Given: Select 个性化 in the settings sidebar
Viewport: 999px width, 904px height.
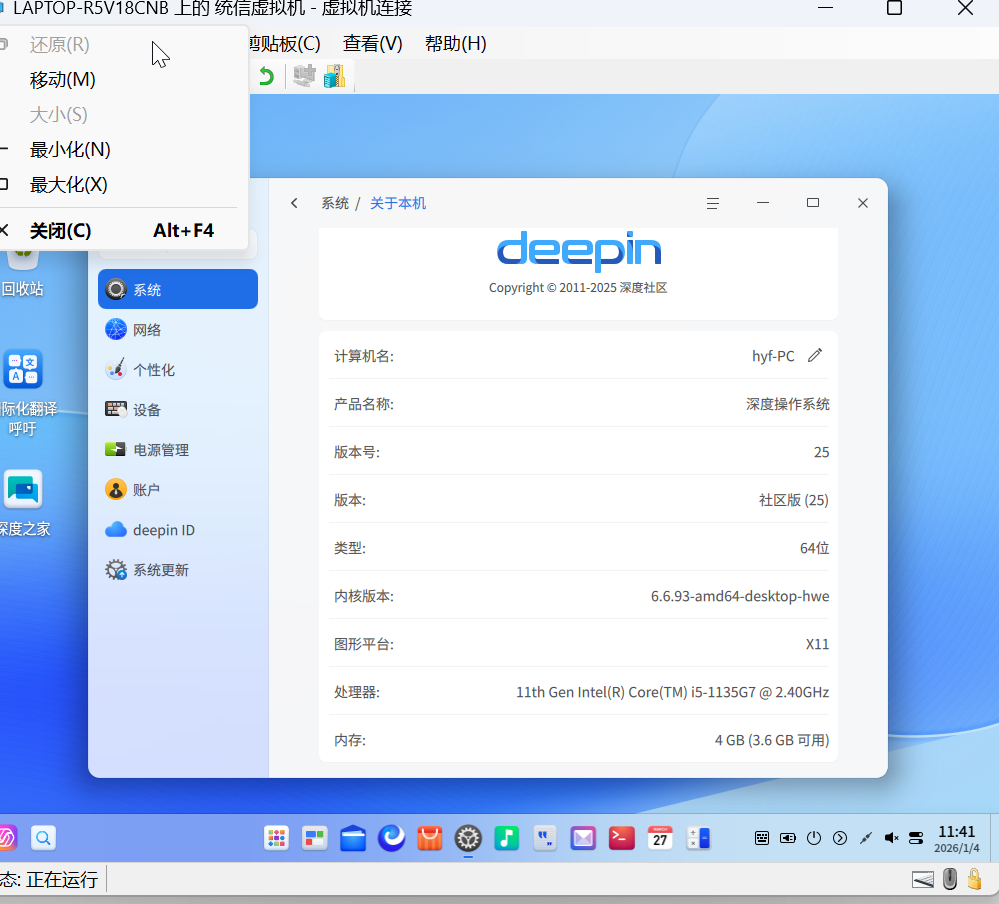Looking at the screenshot, I should pyautogui.click(x=178, y=369).
